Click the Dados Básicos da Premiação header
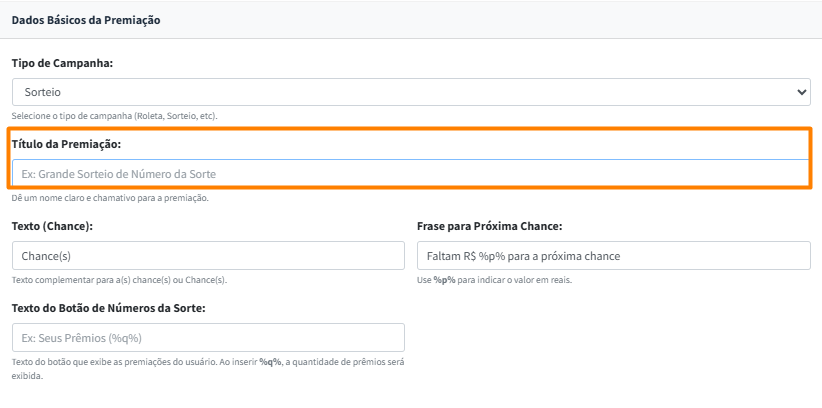 [86, 20]
